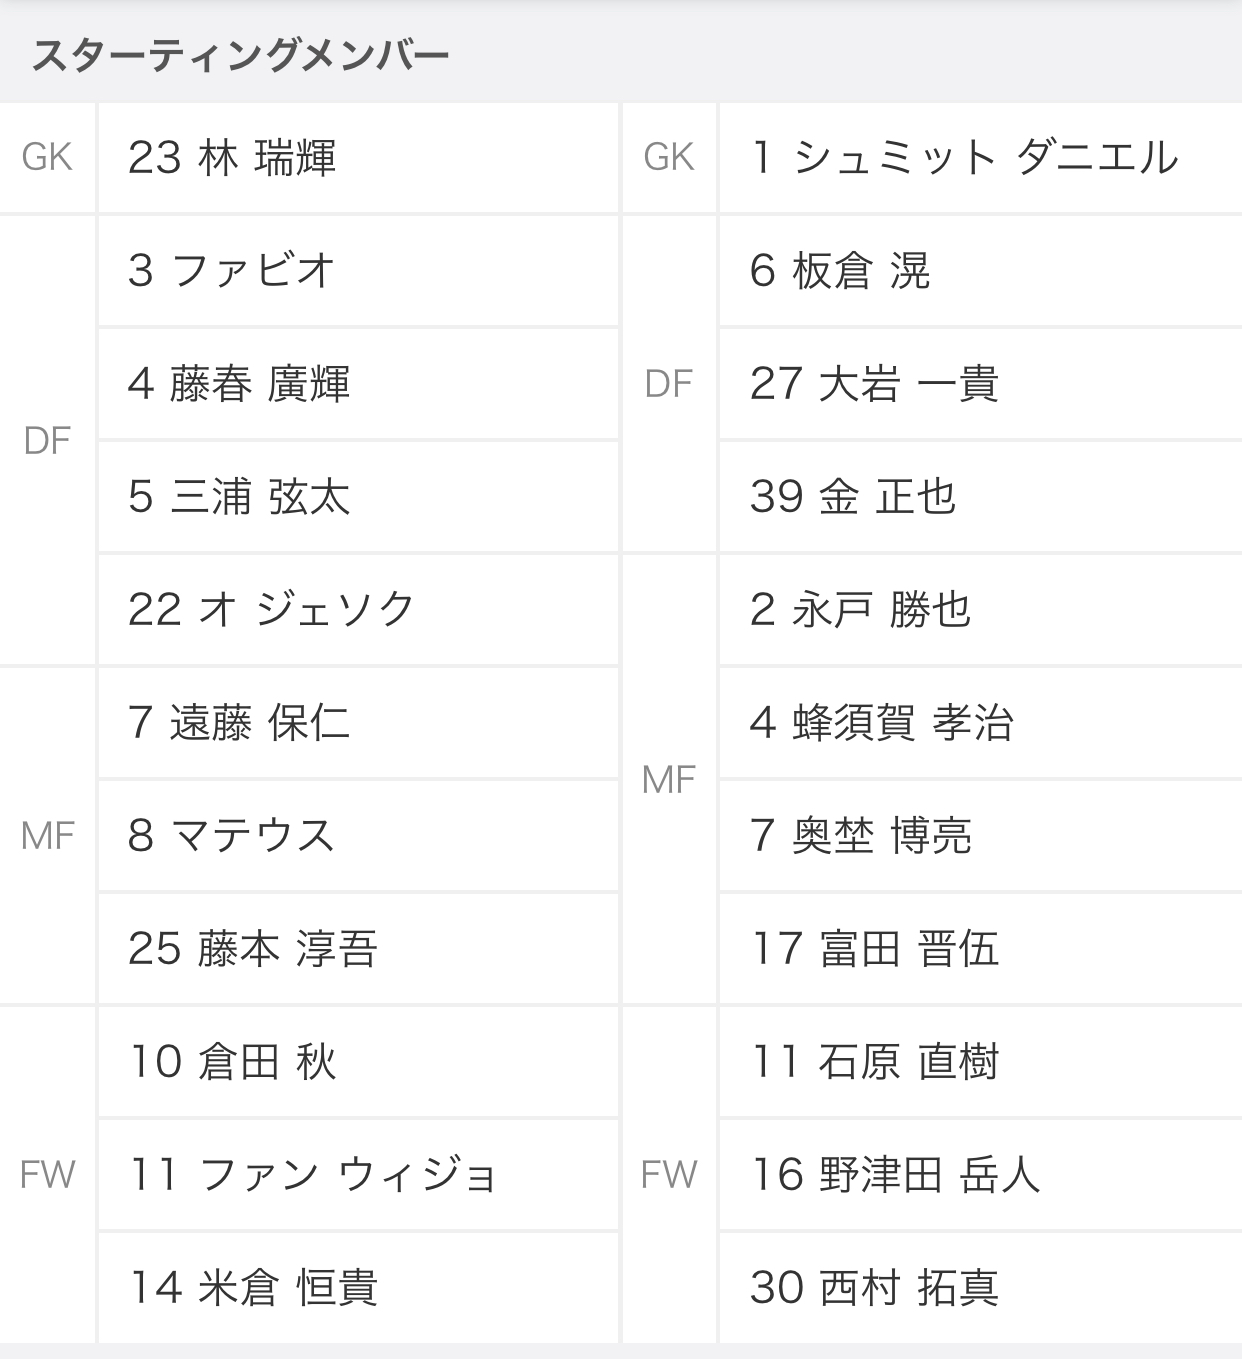Click defender 27 大岩 一貴
This screenshot has height=1359, width=1242.
point(874,384)
